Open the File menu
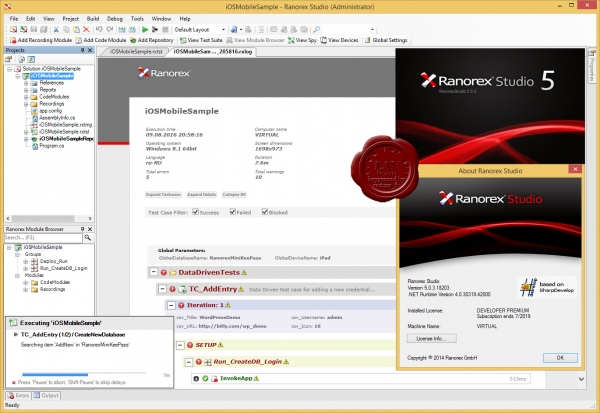 [x=14, y=19]
